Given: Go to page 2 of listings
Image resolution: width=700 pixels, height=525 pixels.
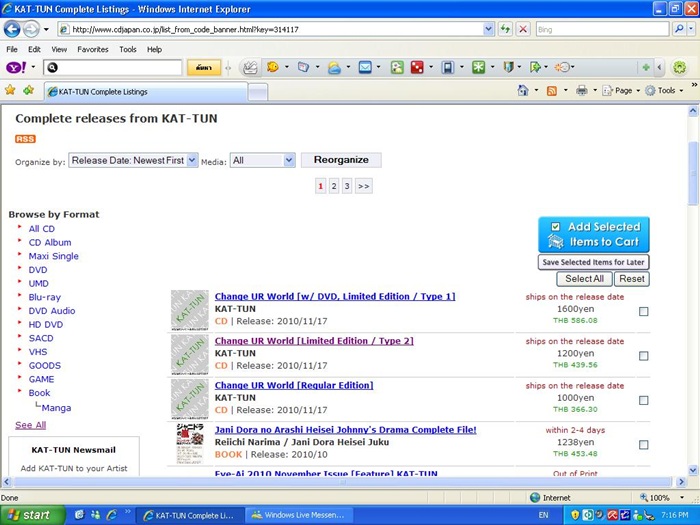Looking at the screenshot, I should pos(333,186).
